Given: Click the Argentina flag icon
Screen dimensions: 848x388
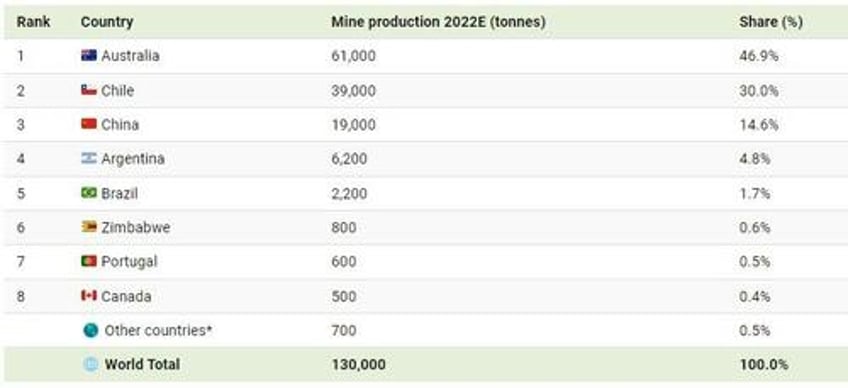Looking at the screenshot, I should point(89,158).
